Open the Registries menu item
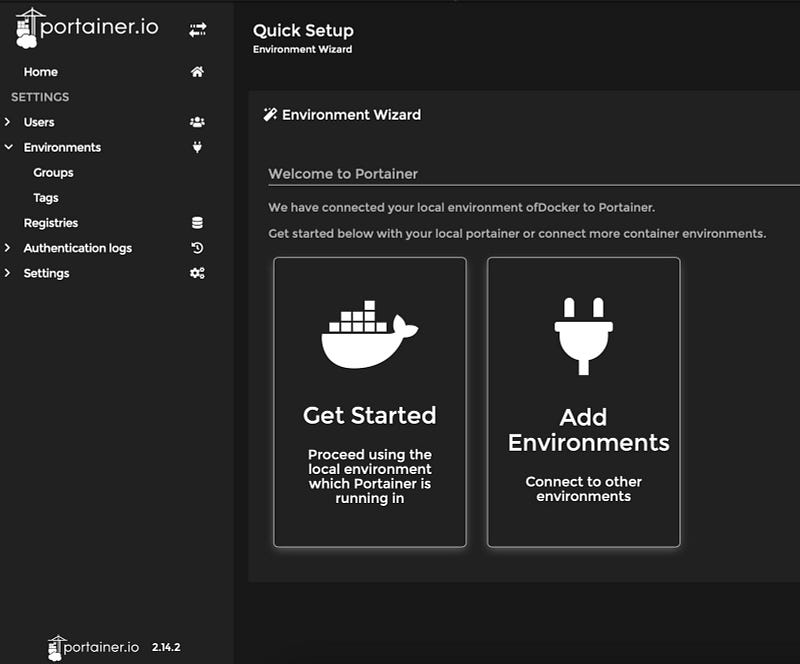 [51, 223]
